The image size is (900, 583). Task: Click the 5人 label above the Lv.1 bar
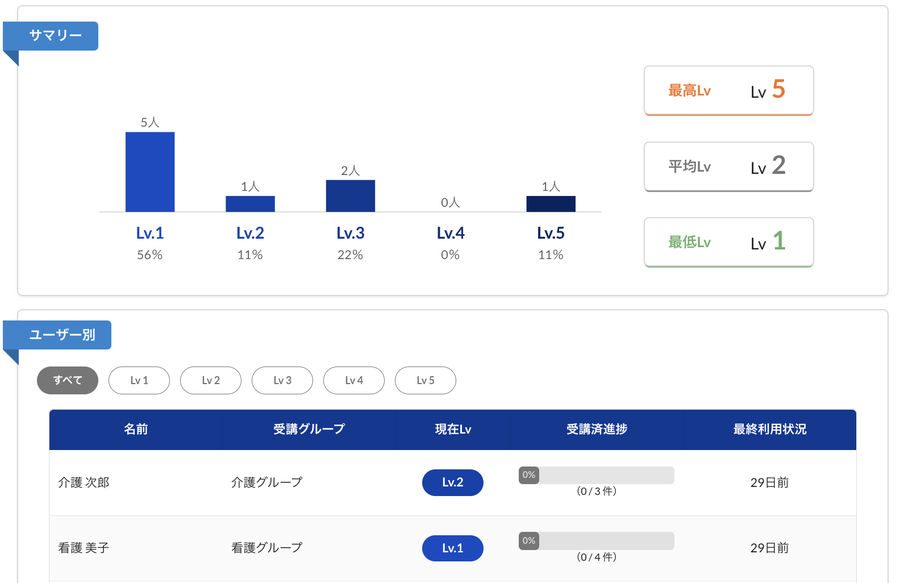coord(150,122)
